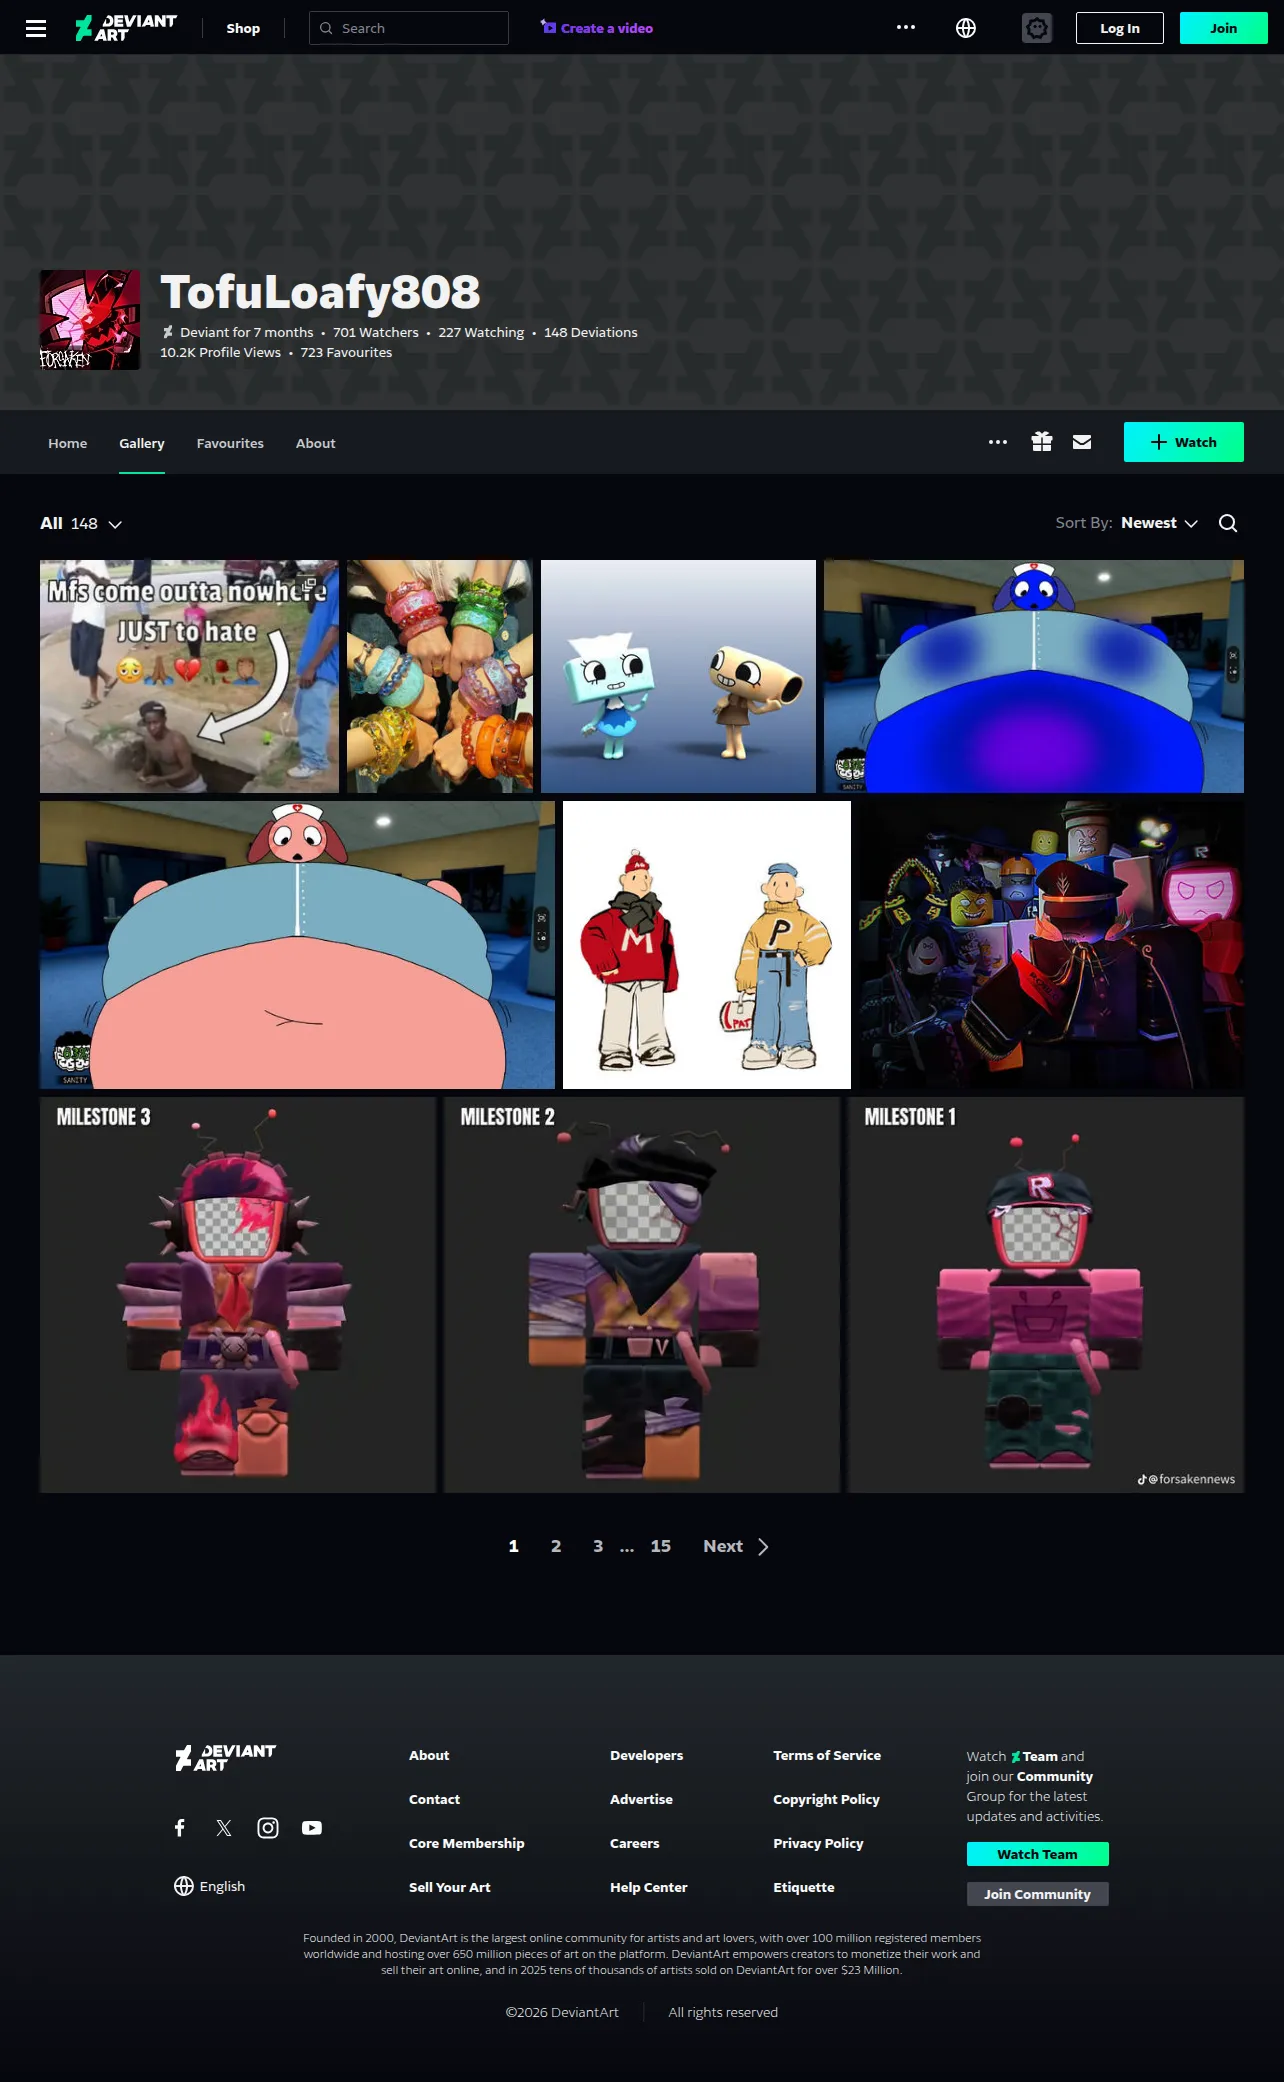1284x2082 pixels.
Task: Switch to the Home tab
Action: [x=68, y=443]
